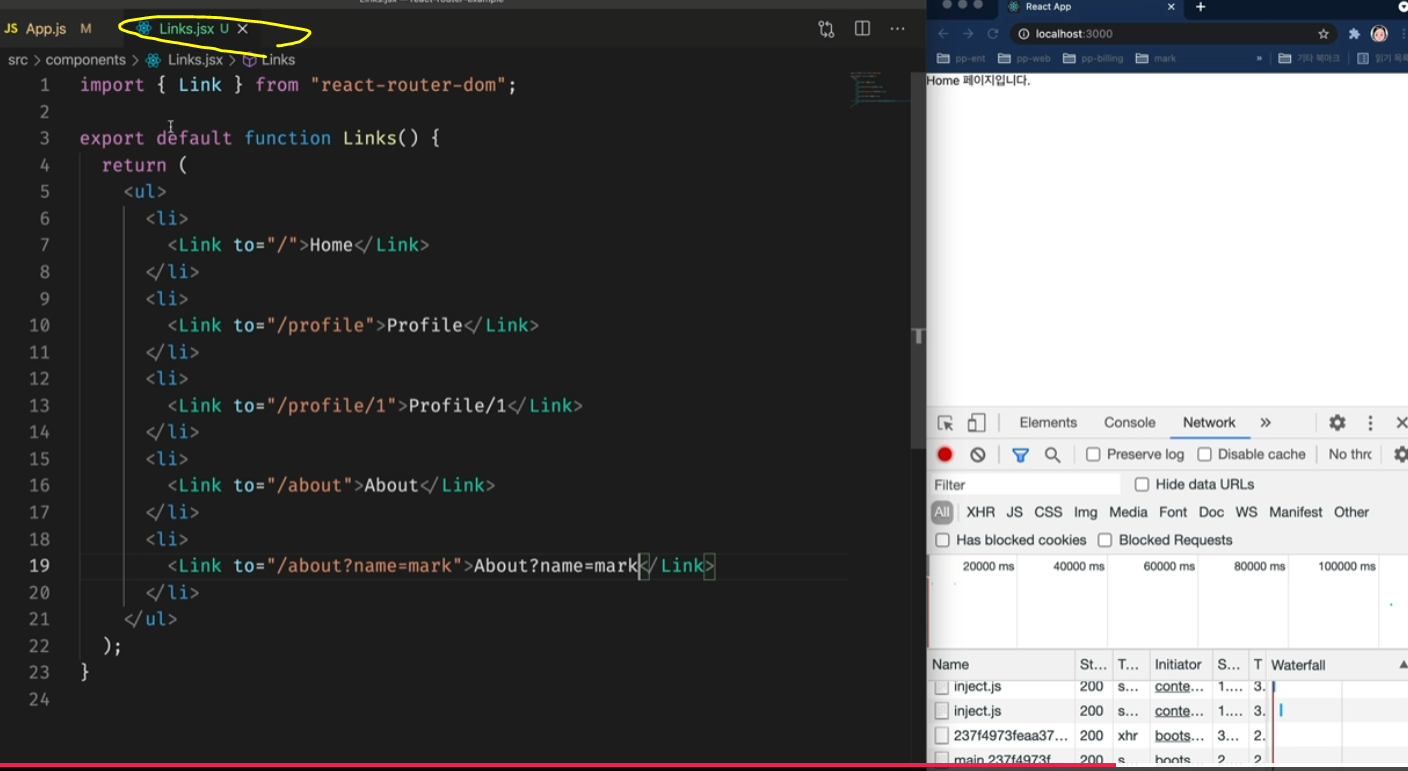Reload the localhost page

click(993, 33)
